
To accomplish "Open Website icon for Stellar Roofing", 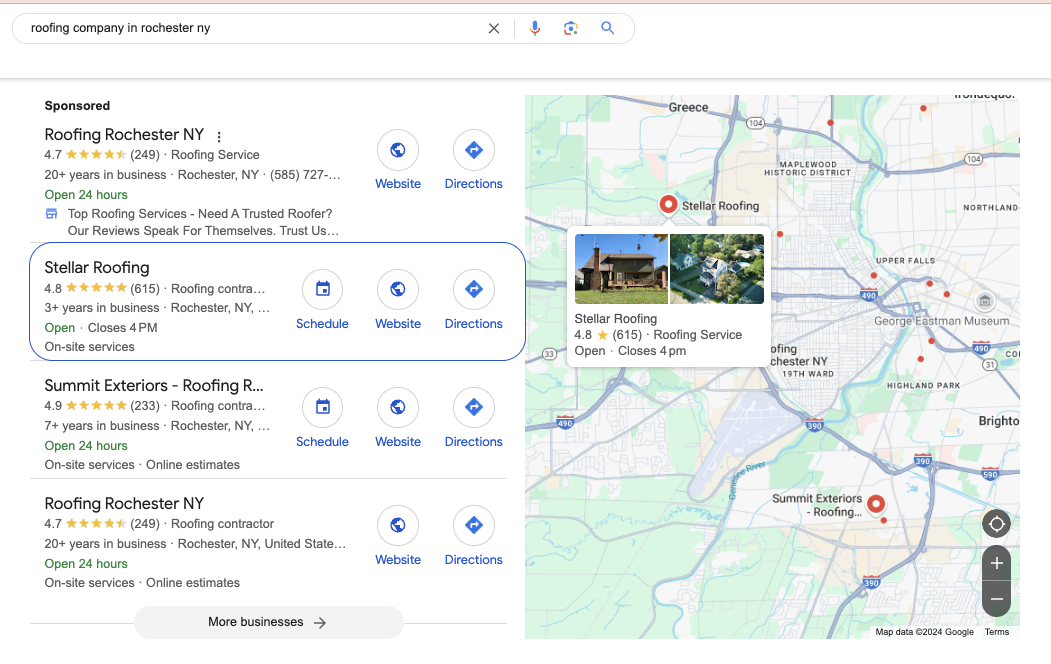I will (398, 289).
